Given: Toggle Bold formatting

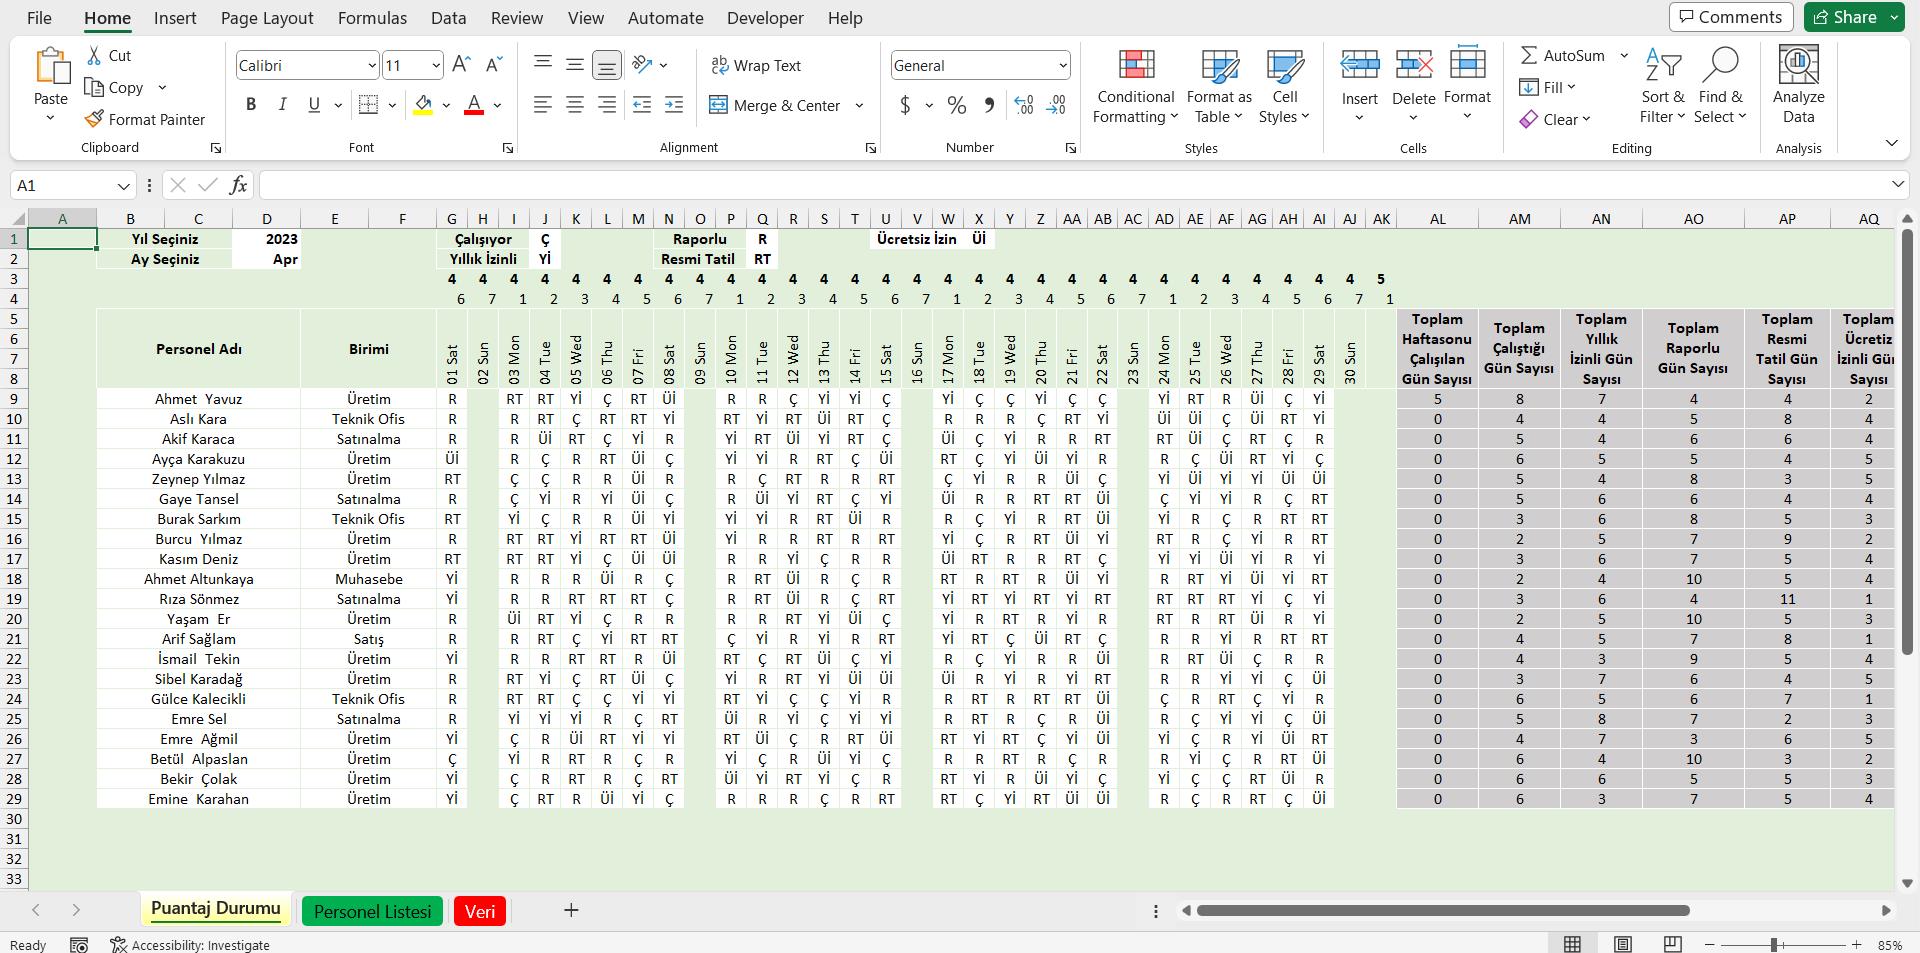Looking at the screenshot, I should point(251,105).
